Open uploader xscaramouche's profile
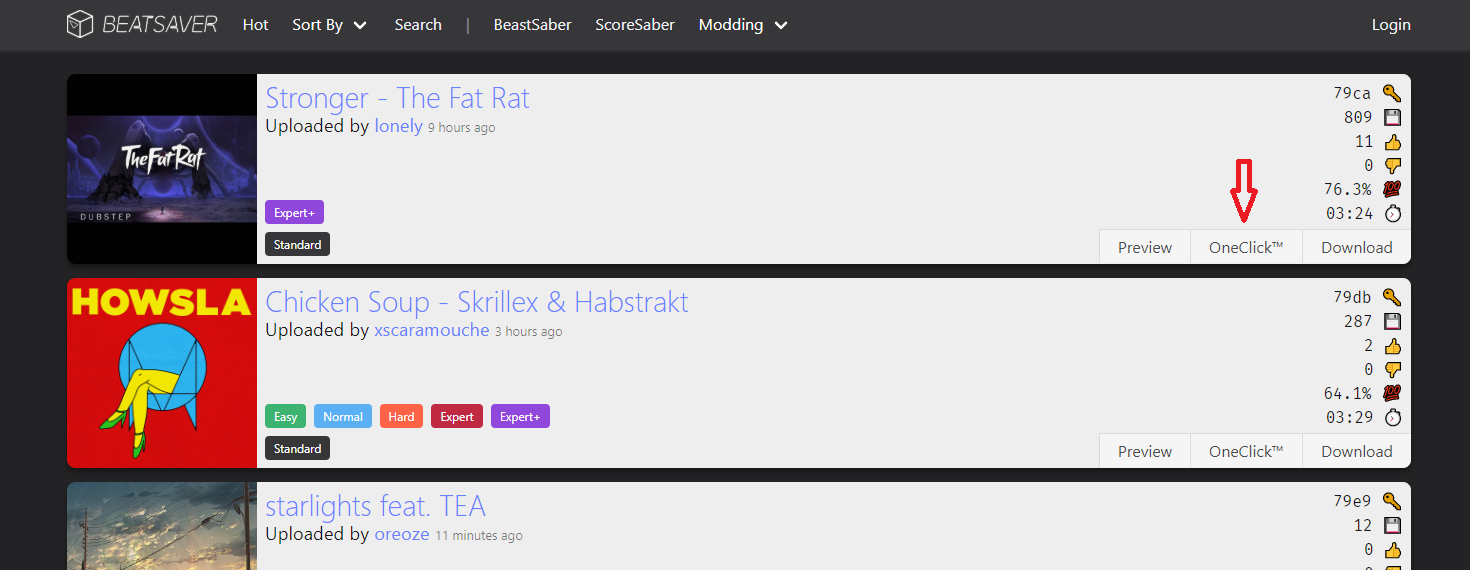Screen dimensions: 1470x570 pyautogui.click(x=432, y=331)
